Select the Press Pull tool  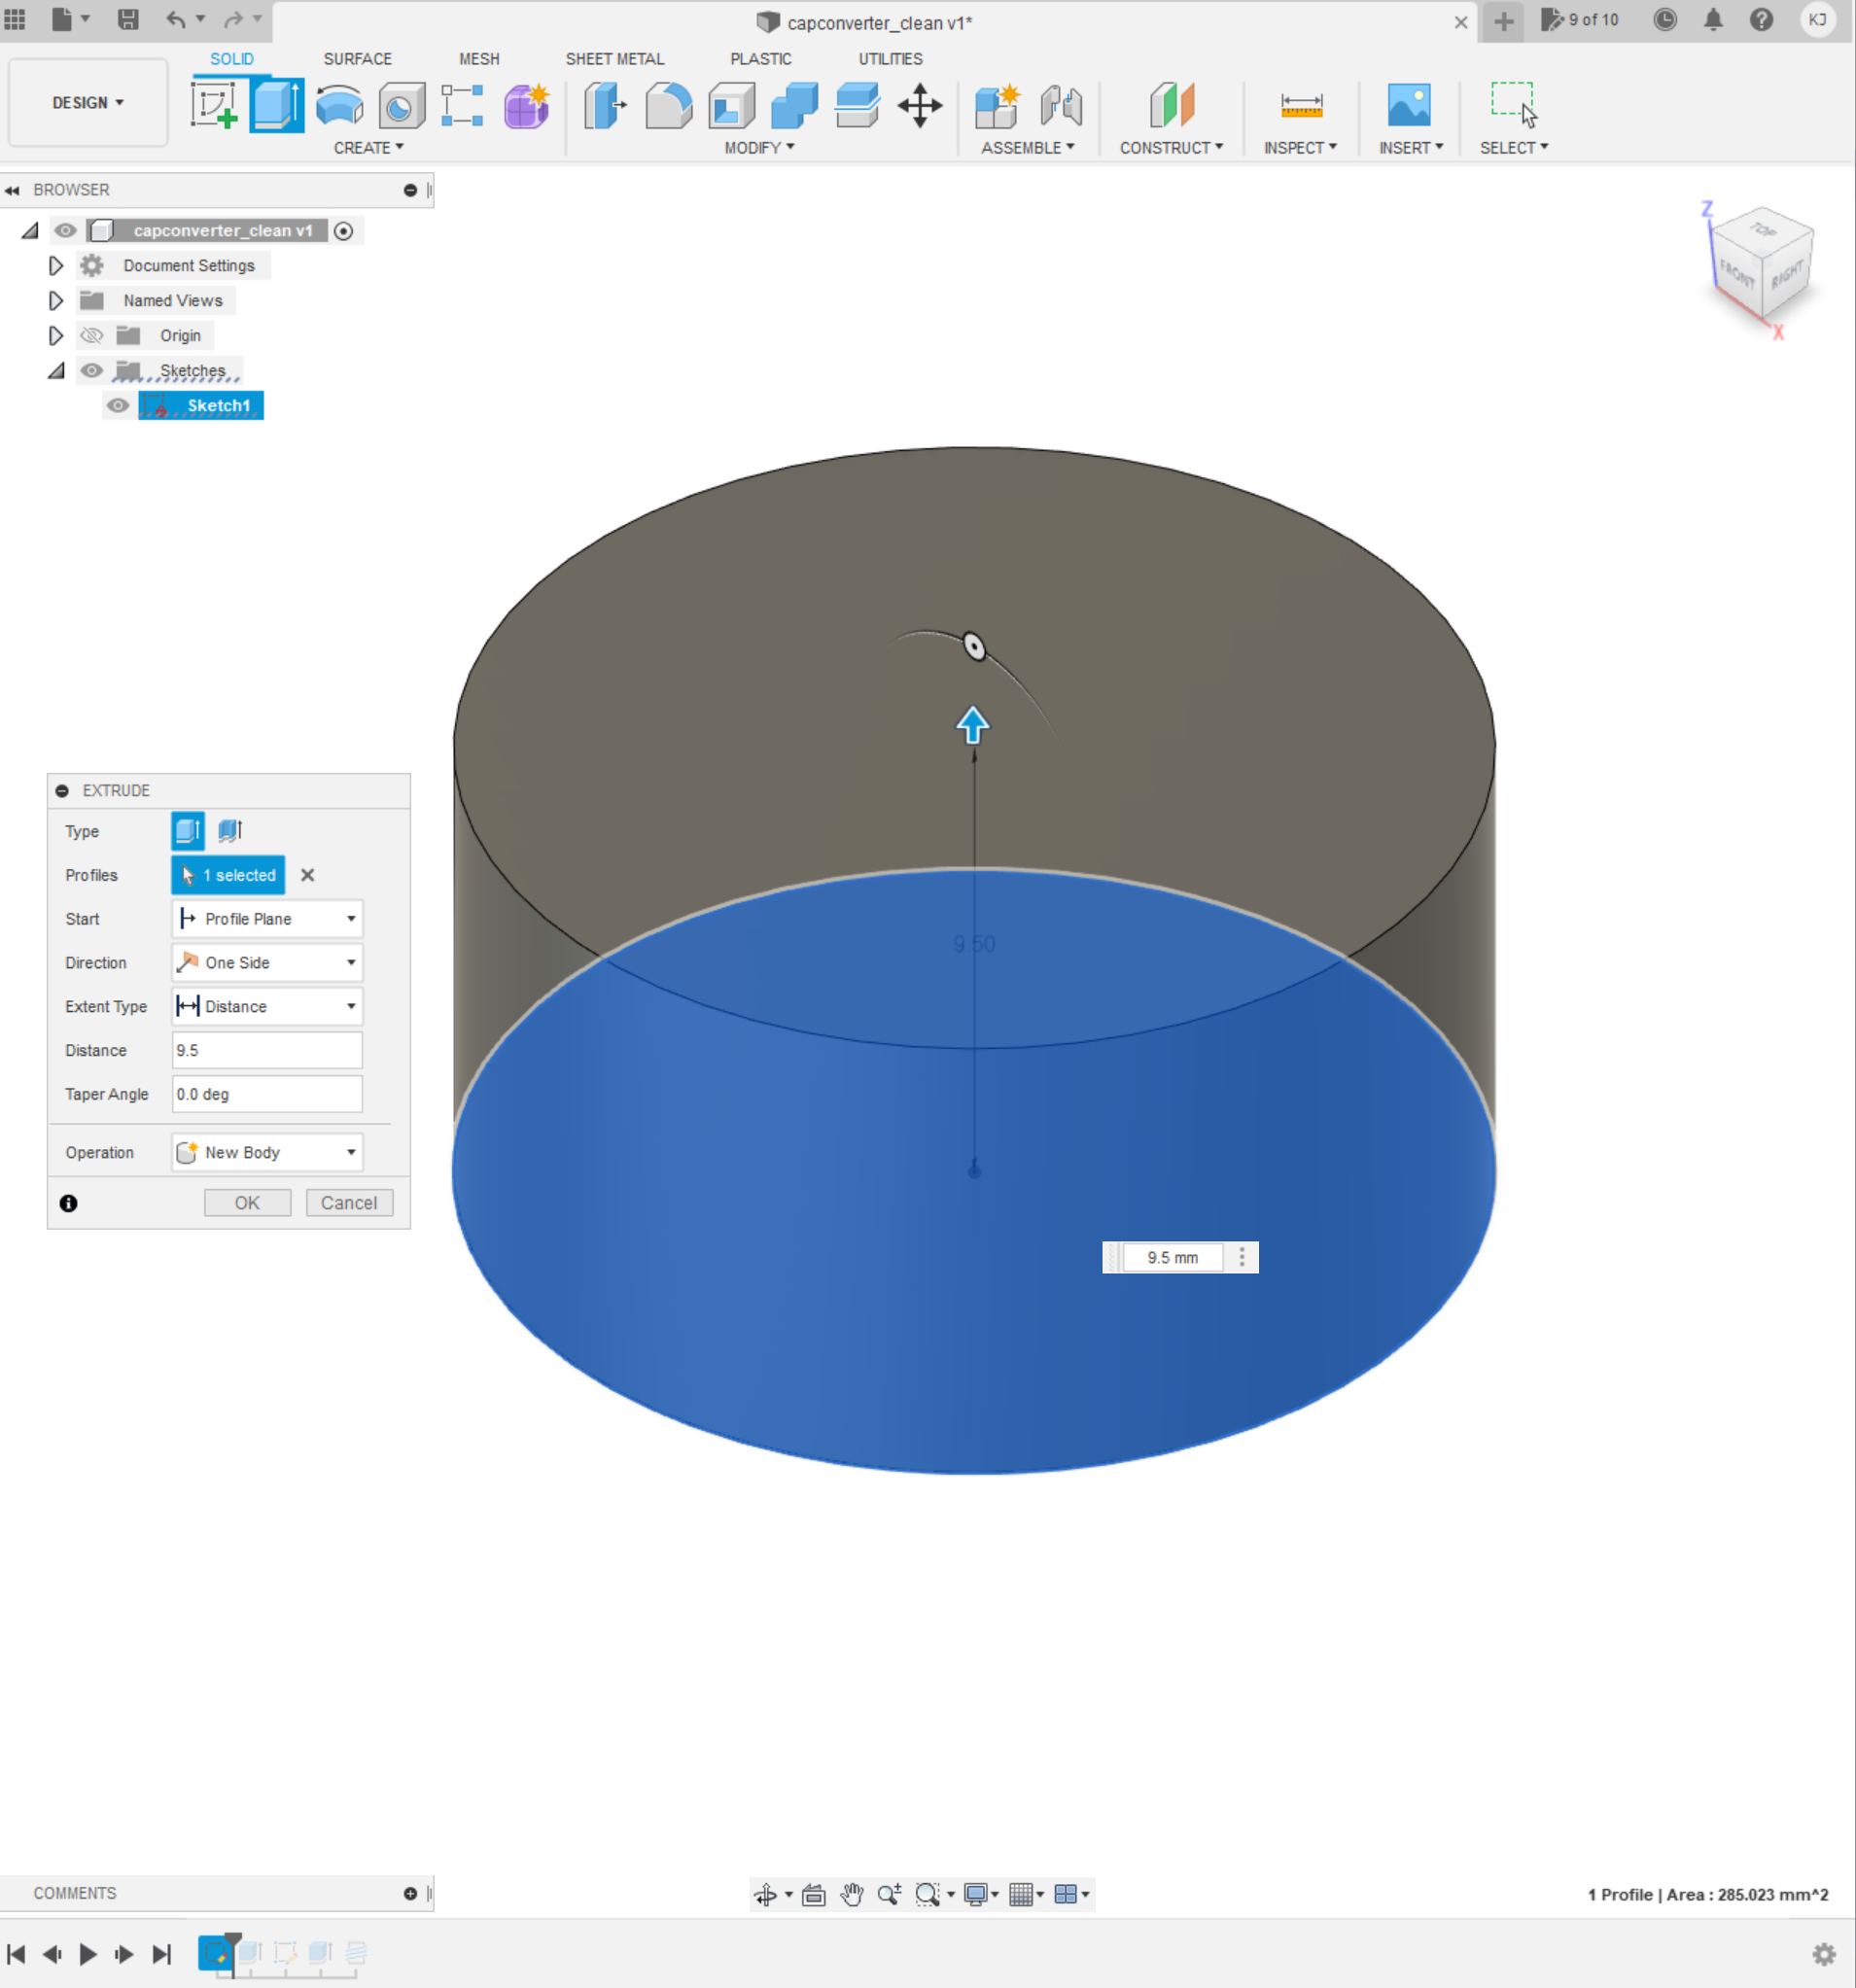(x=605, y=105)
